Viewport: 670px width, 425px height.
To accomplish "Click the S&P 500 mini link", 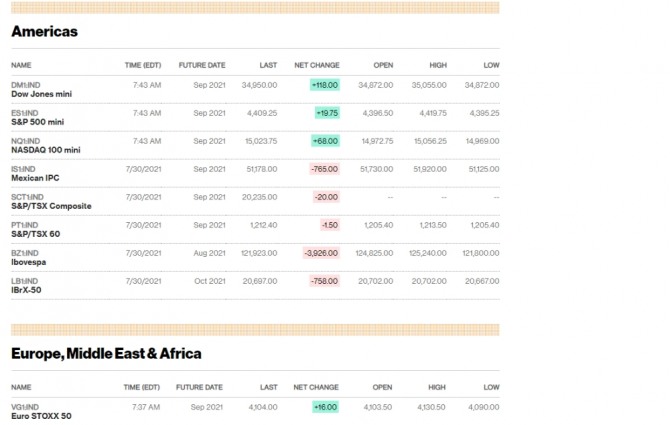I will [37, 121].
